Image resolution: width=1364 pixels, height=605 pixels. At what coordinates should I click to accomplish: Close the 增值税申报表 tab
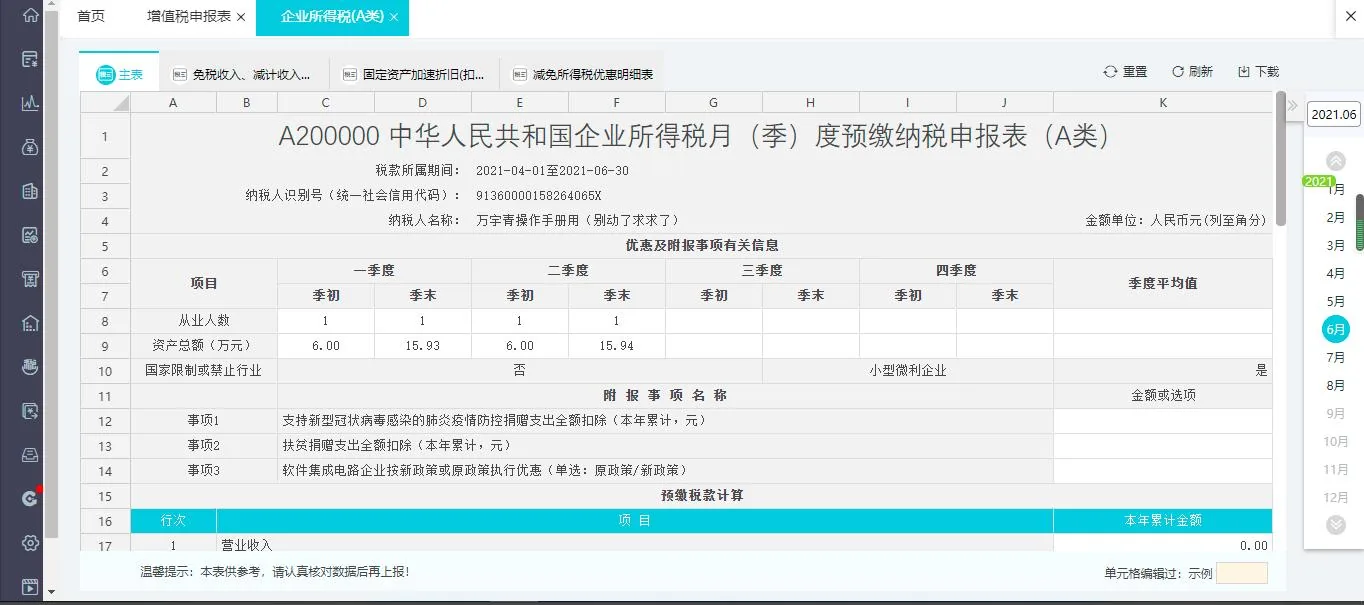coord(241,18)
